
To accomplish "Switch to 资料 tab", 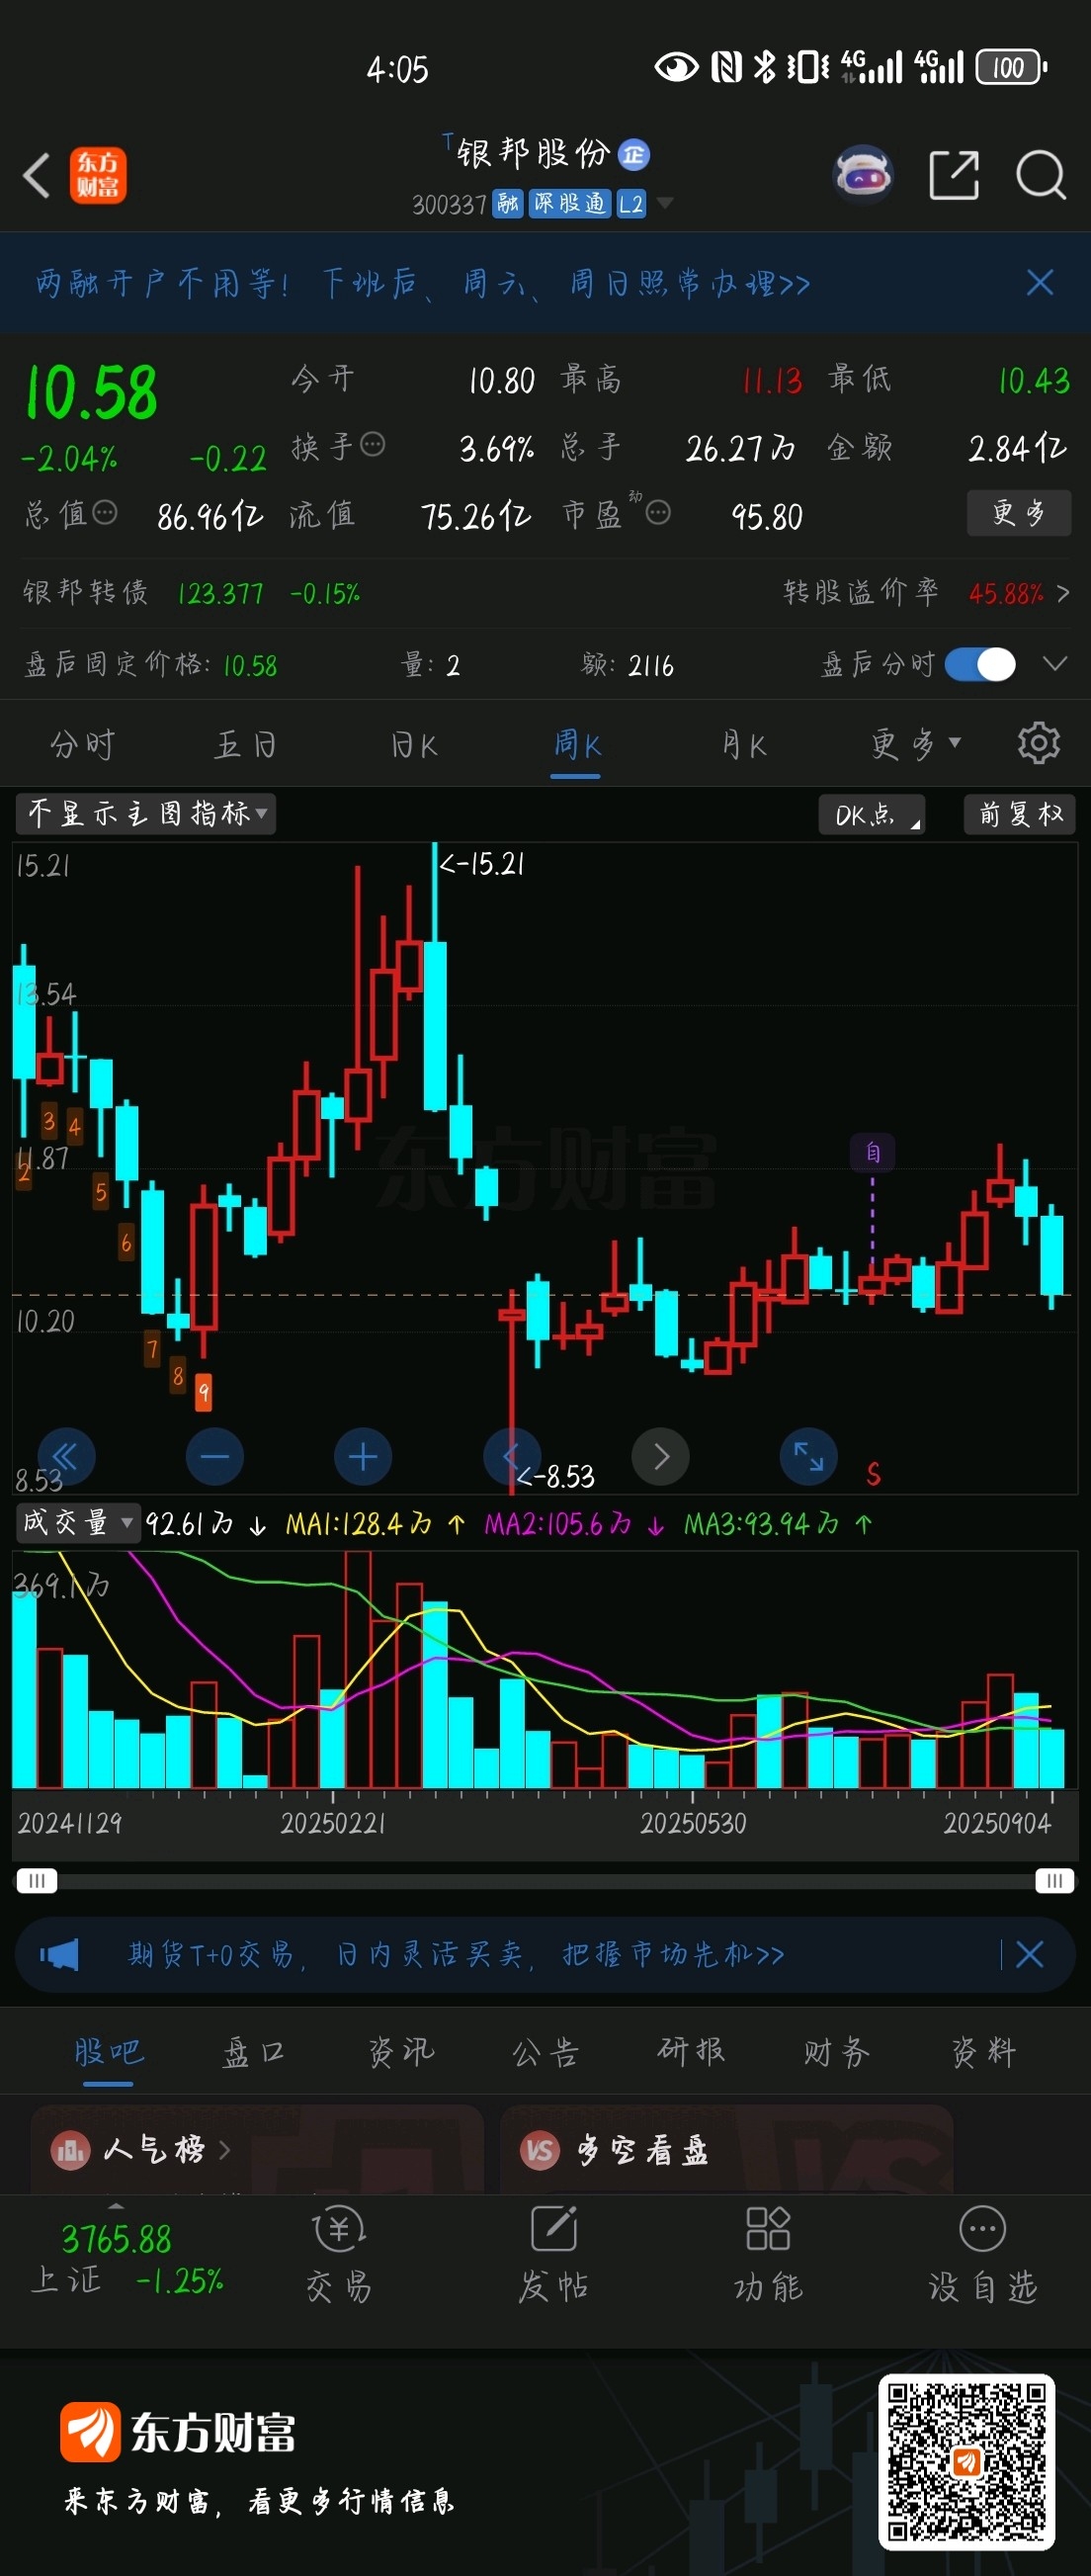I will pos(983,2052).
